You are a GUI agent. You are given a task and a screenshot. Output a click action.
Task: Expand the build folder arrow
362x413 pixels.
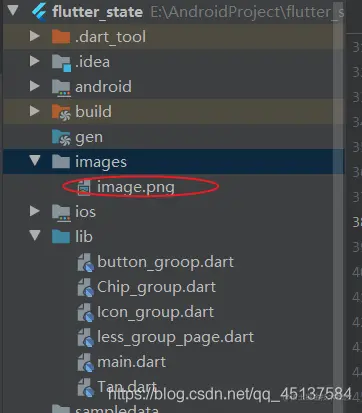35,111
